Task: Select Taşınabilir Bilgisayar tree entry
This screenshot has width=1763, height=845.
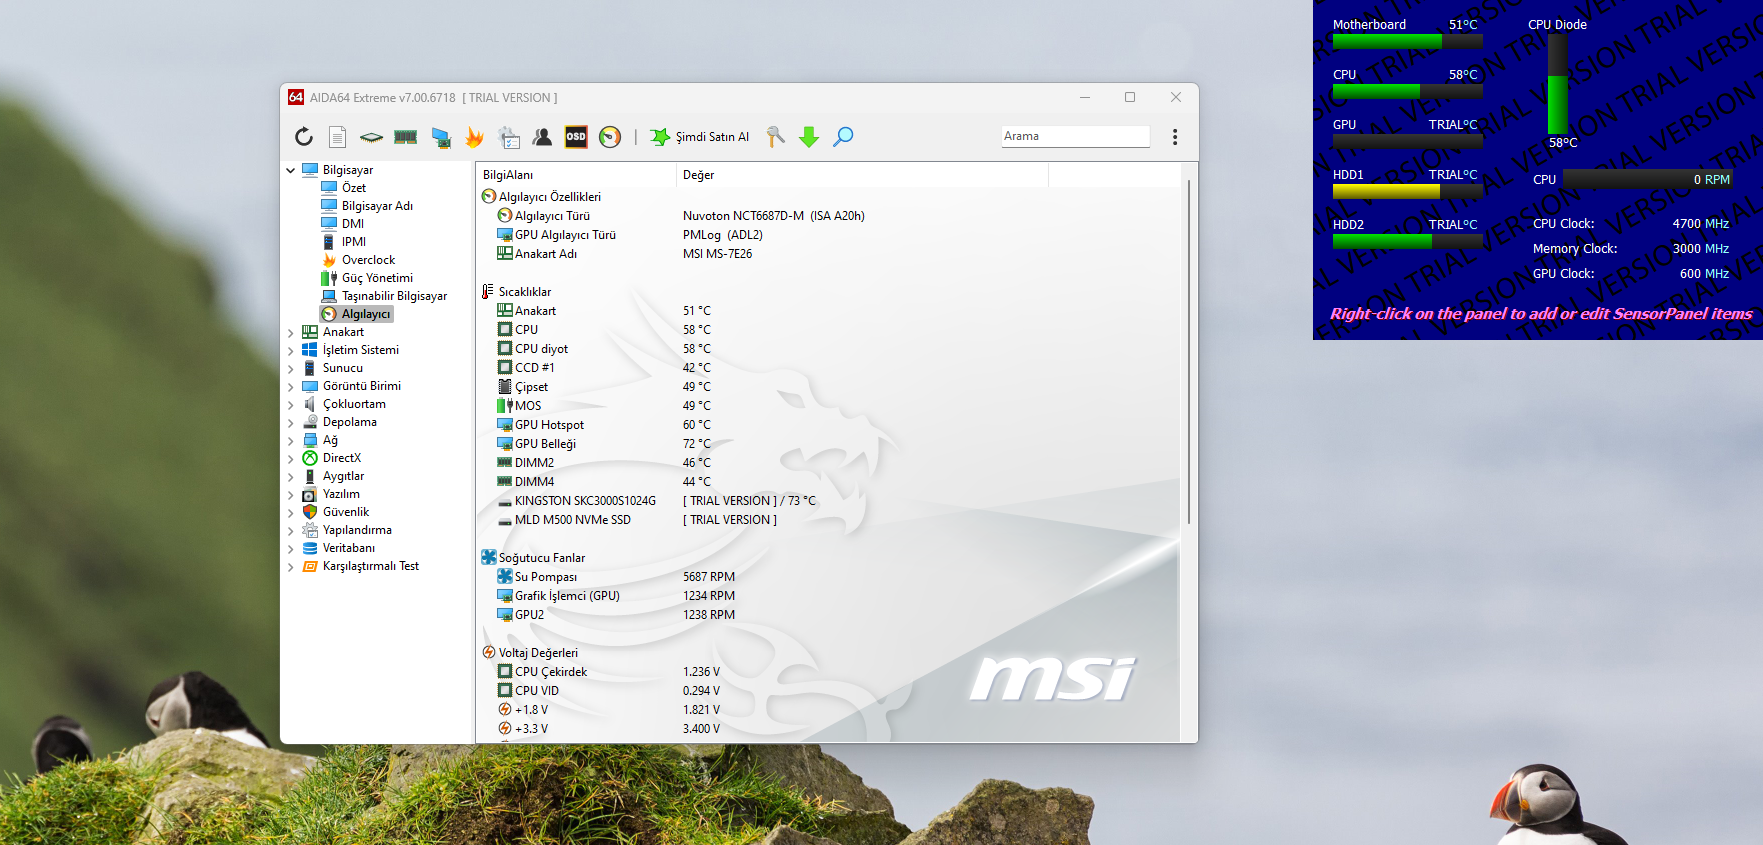Action: [394, 296]
